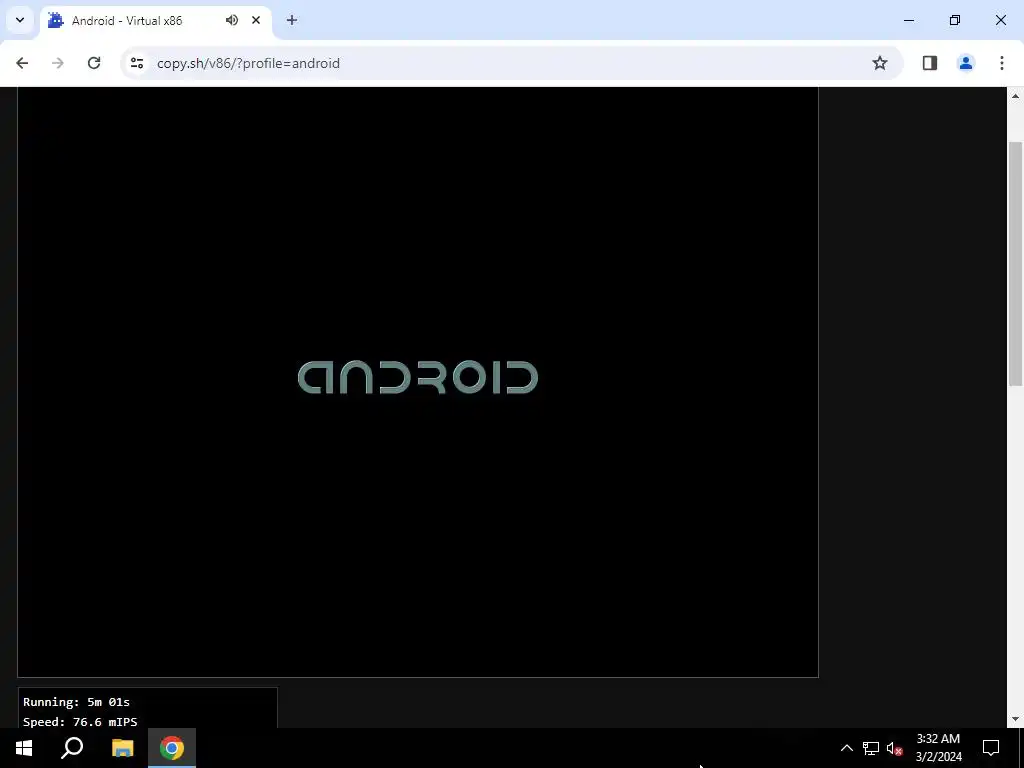The width and height of the screenshot is (1024, 768).
Task: Click the scrollbar down arrow
Action: pyautogui.click(x=1016, y=720)
